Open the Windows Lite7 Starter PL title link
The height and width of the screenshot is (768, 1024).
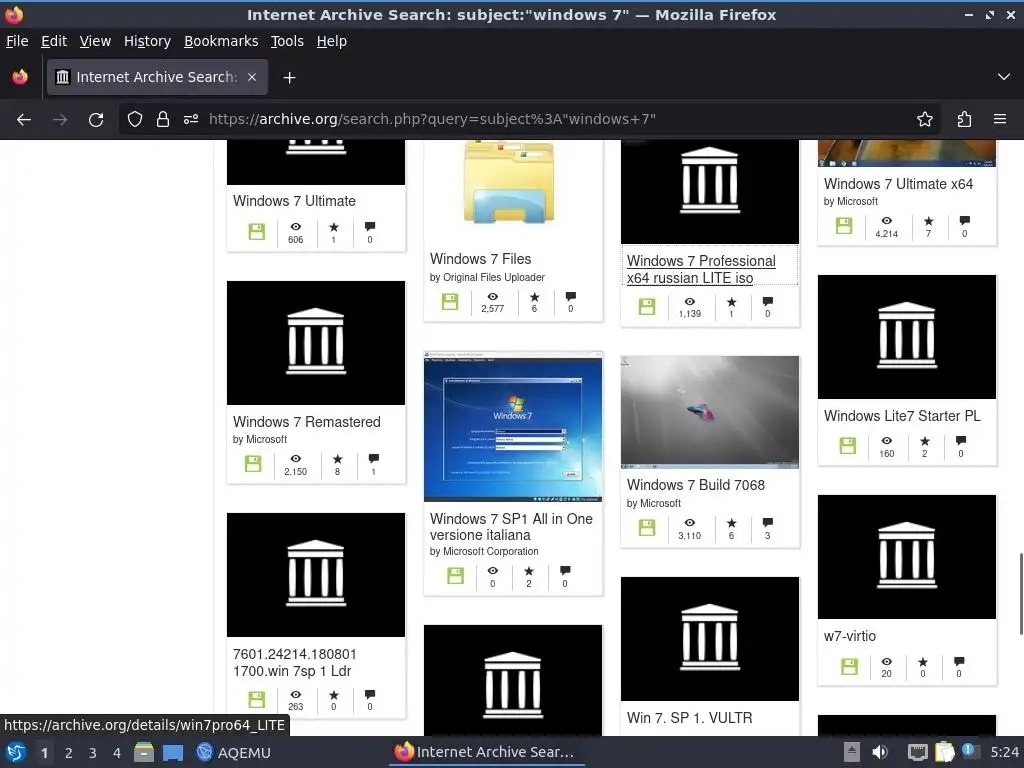903,416
